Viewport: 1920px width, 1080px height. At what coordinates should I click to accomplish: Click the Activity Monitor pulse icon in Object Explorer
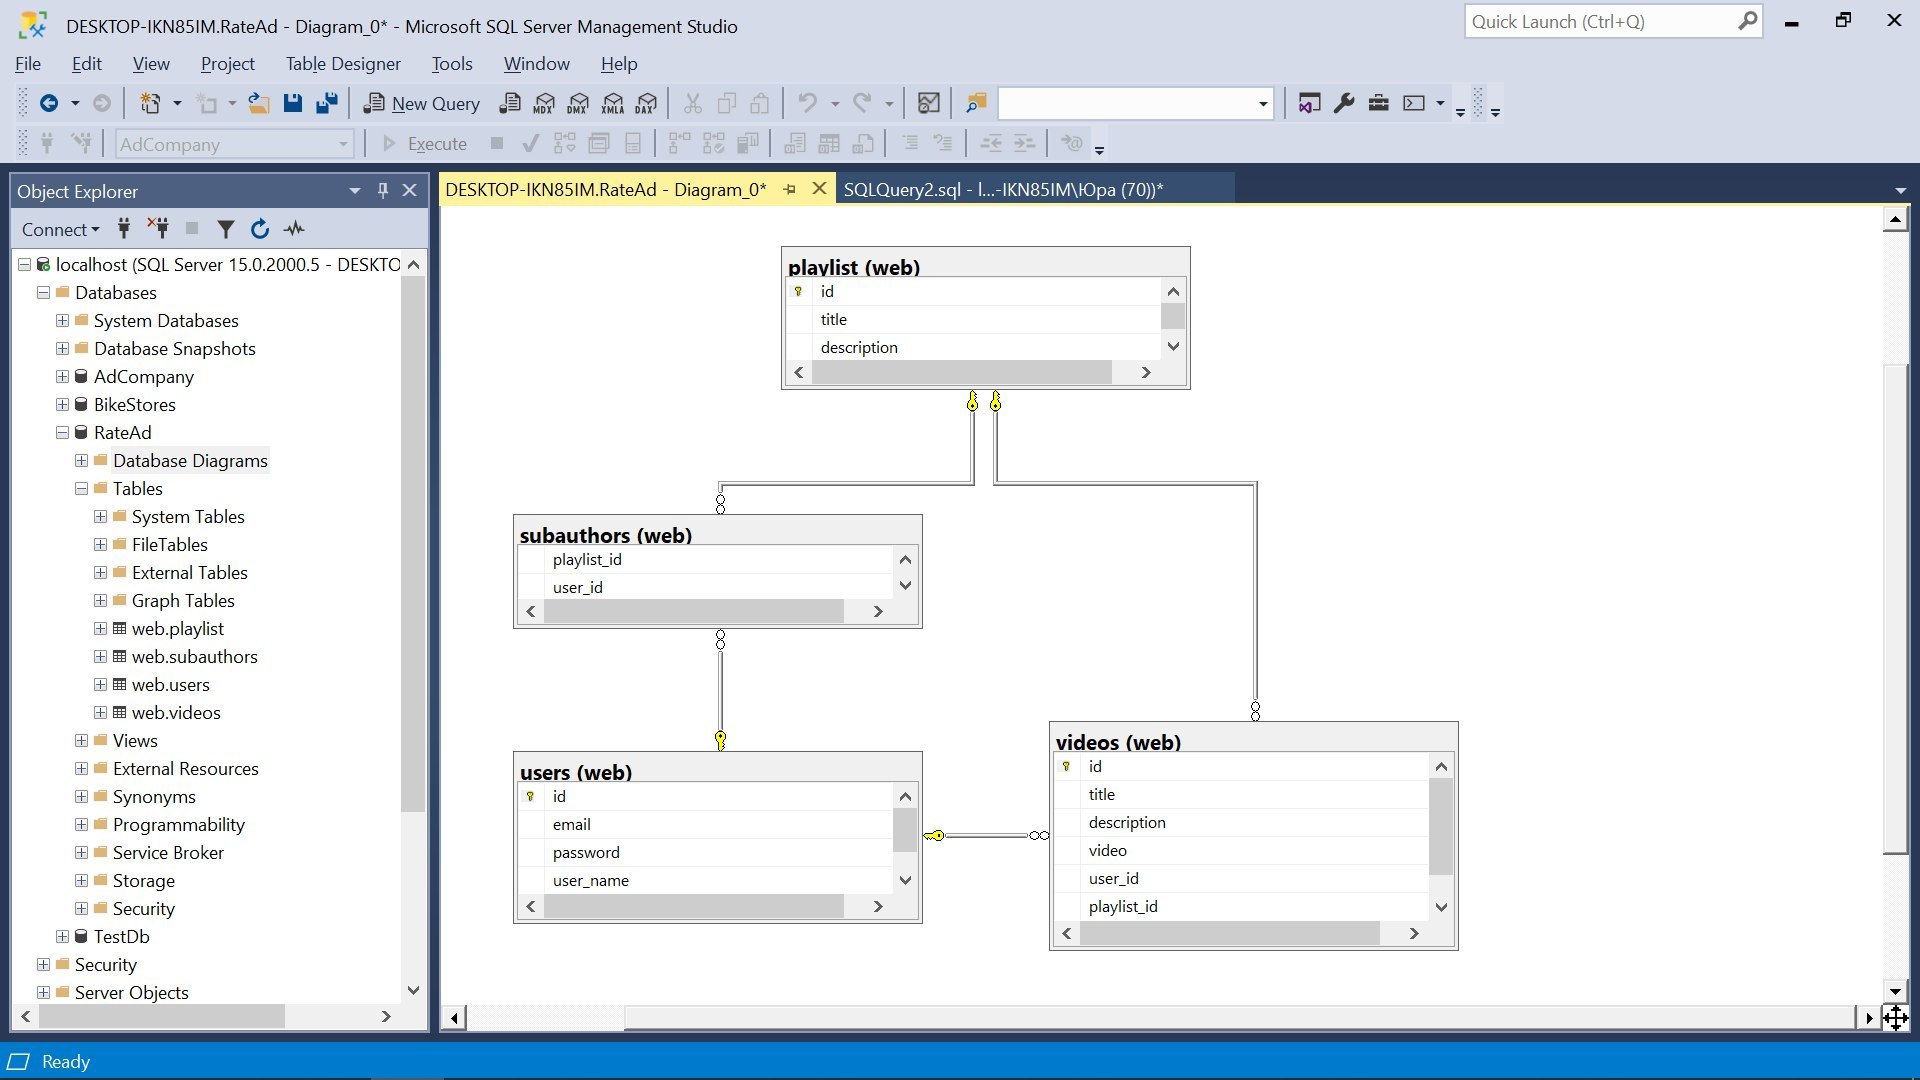coord(294,229)
